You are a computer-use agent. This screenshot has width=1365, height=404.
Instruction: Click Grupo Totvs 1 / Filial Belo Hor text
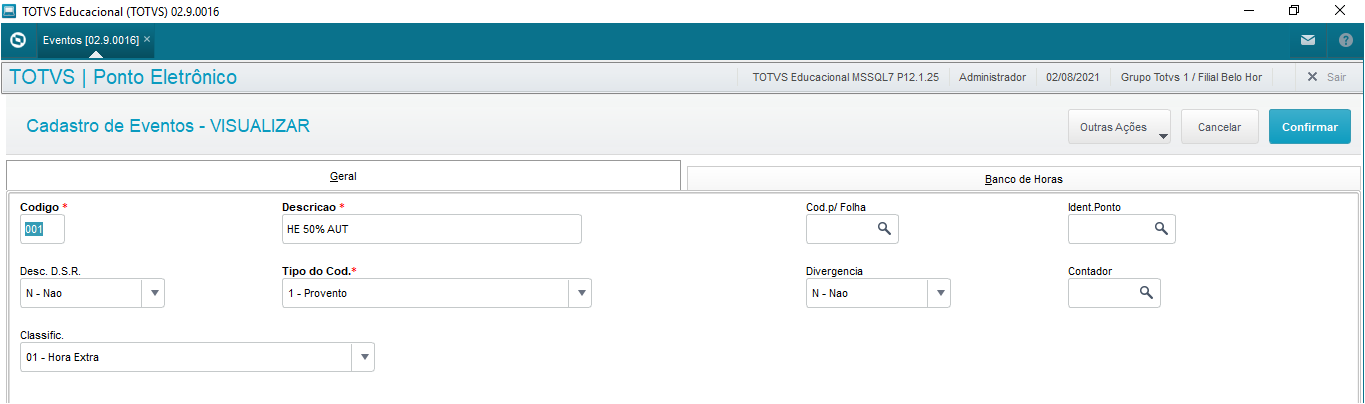pyautogui.click(x=1191, y=77)
